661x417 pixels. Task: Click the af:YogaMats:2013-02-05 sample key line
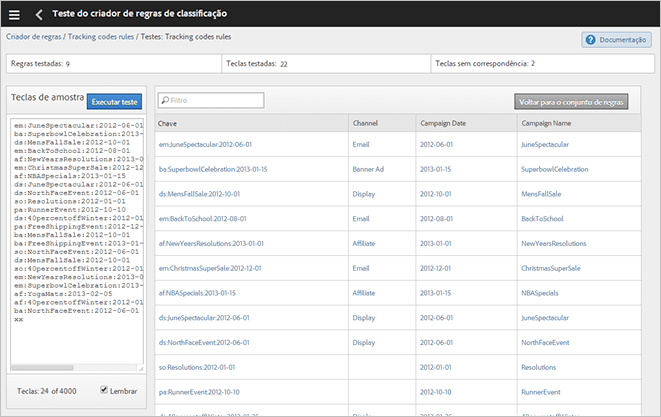(x=63, y=294)
